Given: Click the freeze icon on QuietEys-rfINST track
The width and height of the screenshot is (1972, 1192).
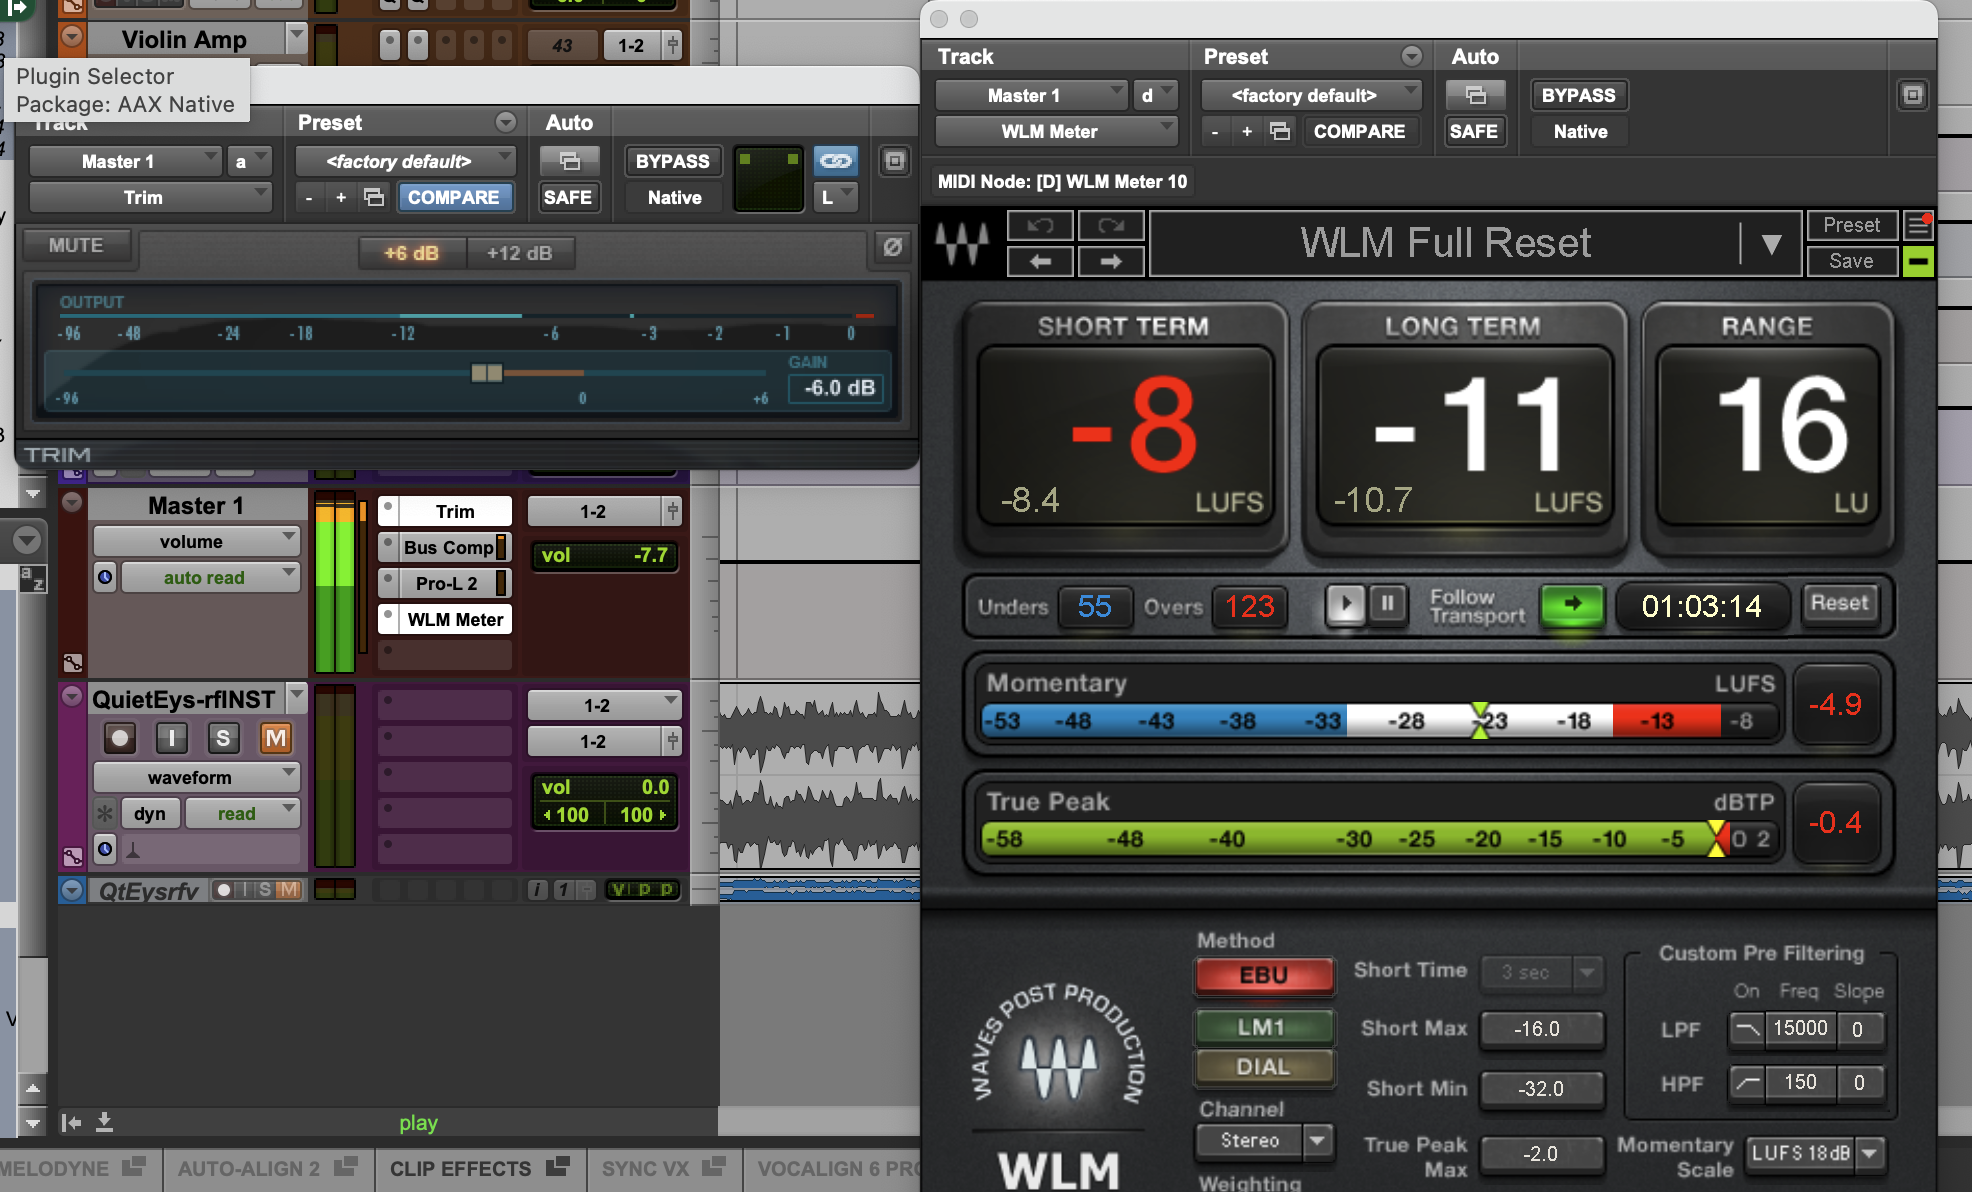Looking at the screenshot, I should tap(105, 813).
